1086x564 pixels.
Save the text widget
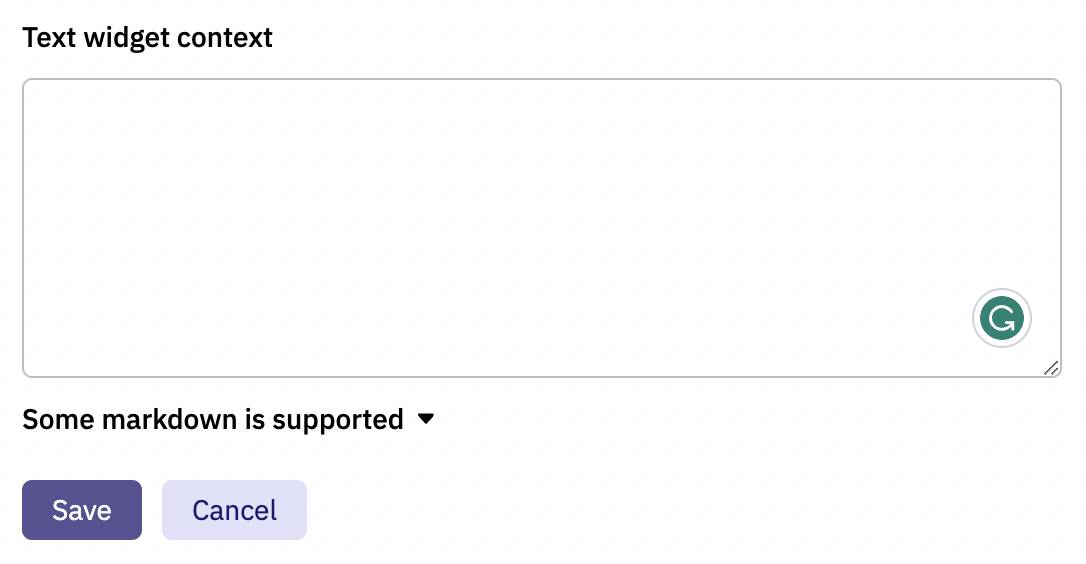pos(82,510)
